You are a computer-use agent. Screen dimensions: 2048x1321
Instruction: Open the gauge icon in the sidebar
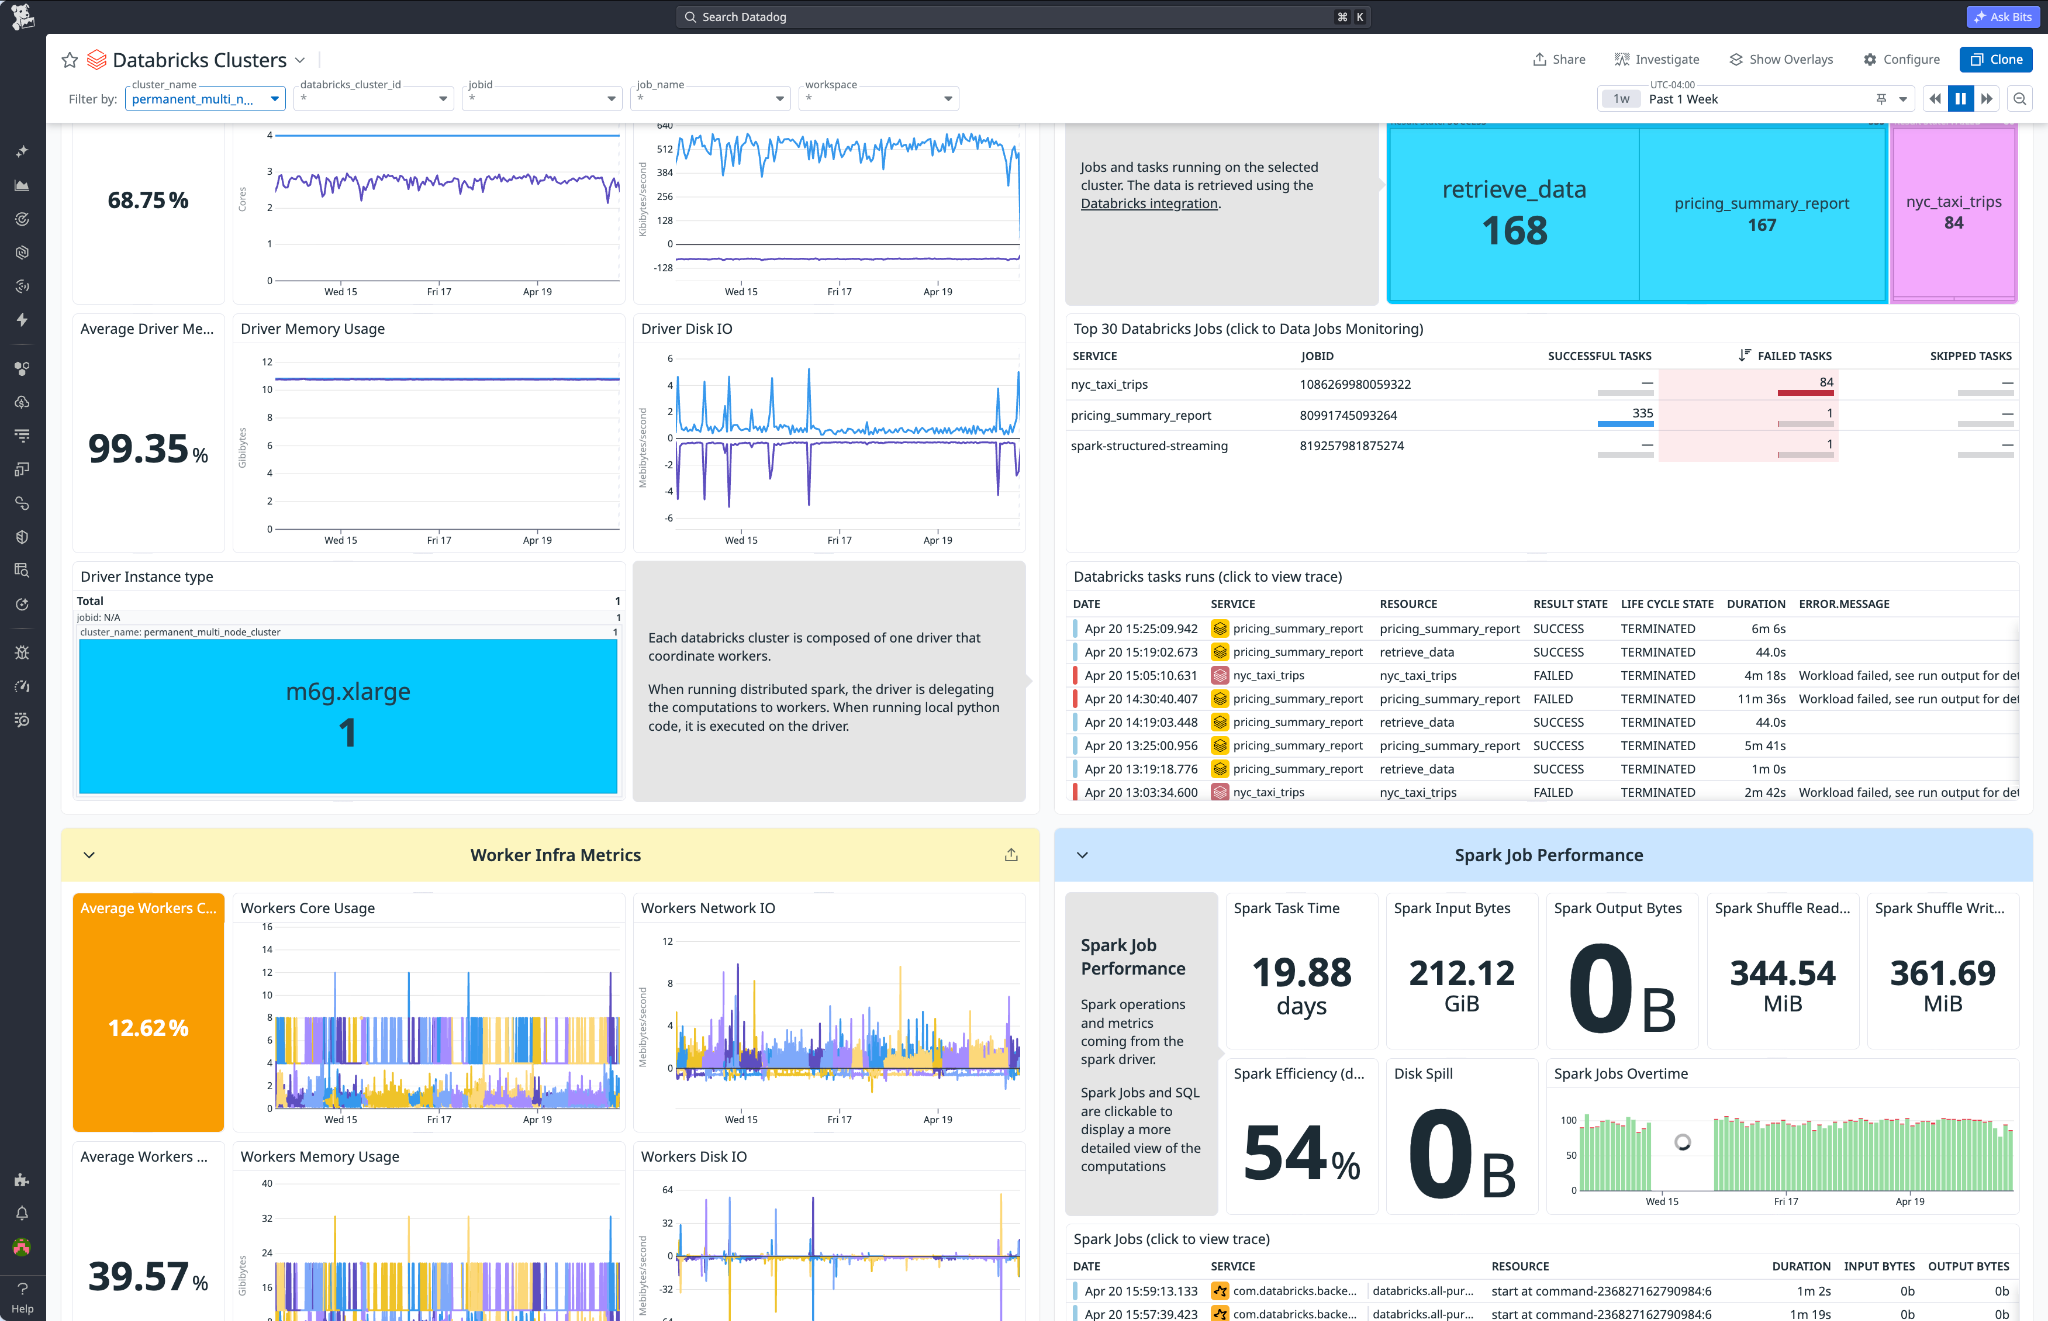coord(22,686)
